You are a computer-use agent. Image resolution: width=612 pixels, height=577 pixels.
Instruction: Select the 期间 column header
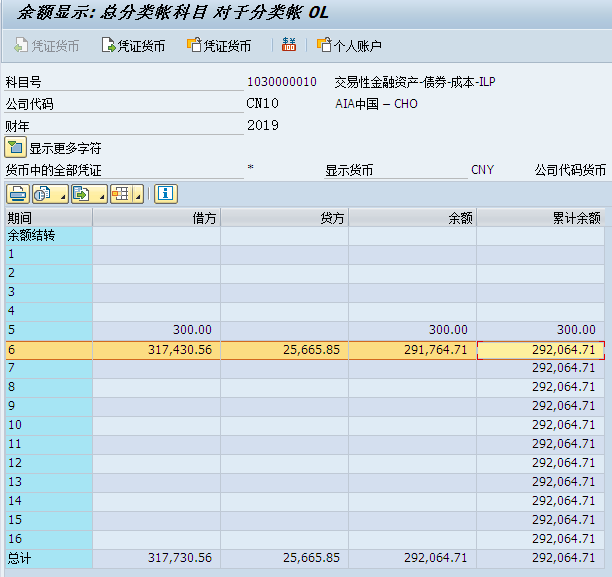click(49, 217)
